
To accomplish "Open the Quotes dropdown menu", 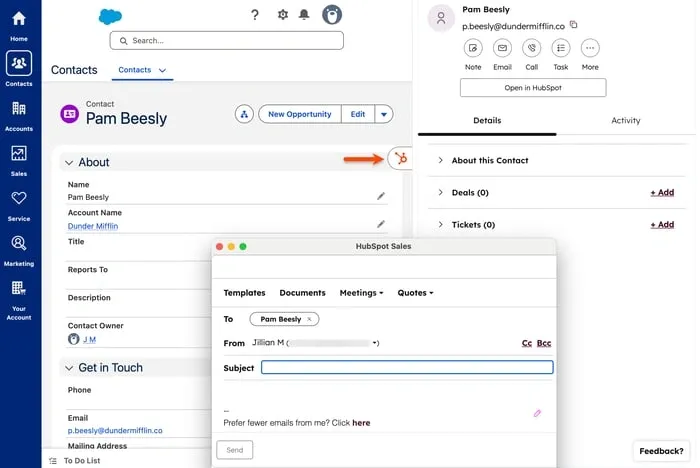I will pyautogui.click(x=415, y=293).
